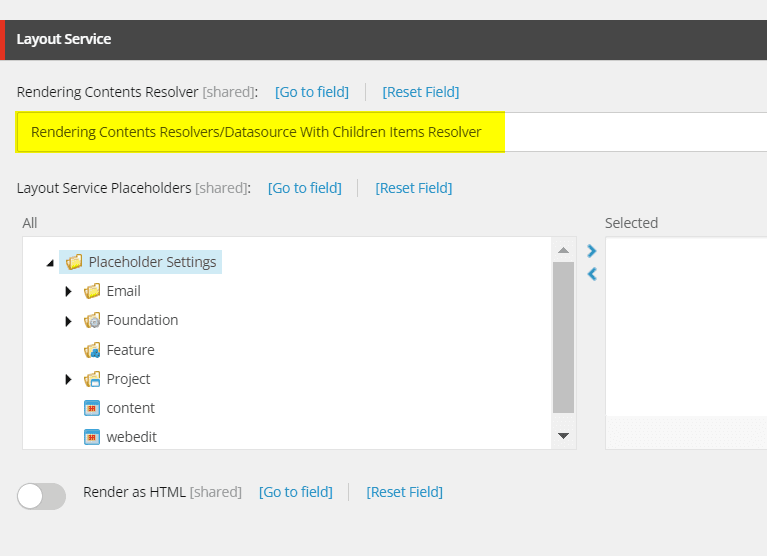Expand the Email folder node
The width and height of the screenshot is (767, 556).
68,291
